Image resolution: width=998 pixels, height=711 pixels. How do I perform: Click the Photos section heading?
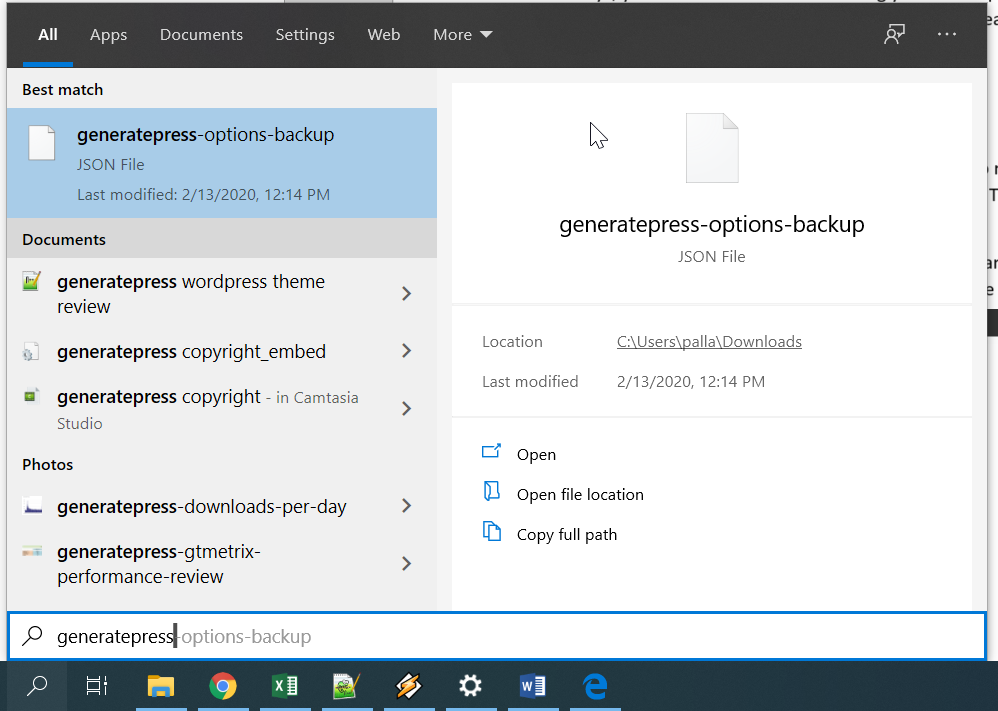click(48, 465)
